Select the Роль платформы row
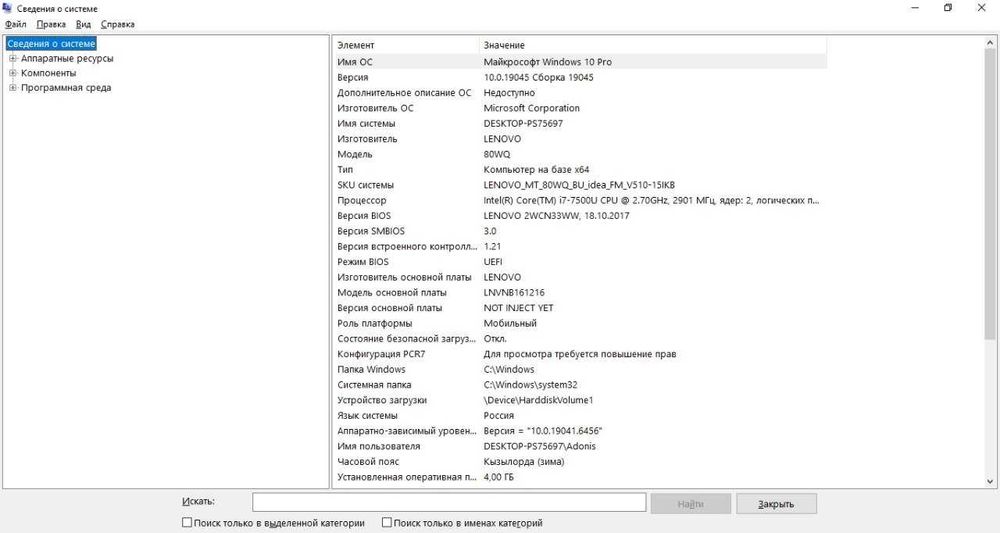This screenshot has width=1000, height=533. [x=580, y=323]
